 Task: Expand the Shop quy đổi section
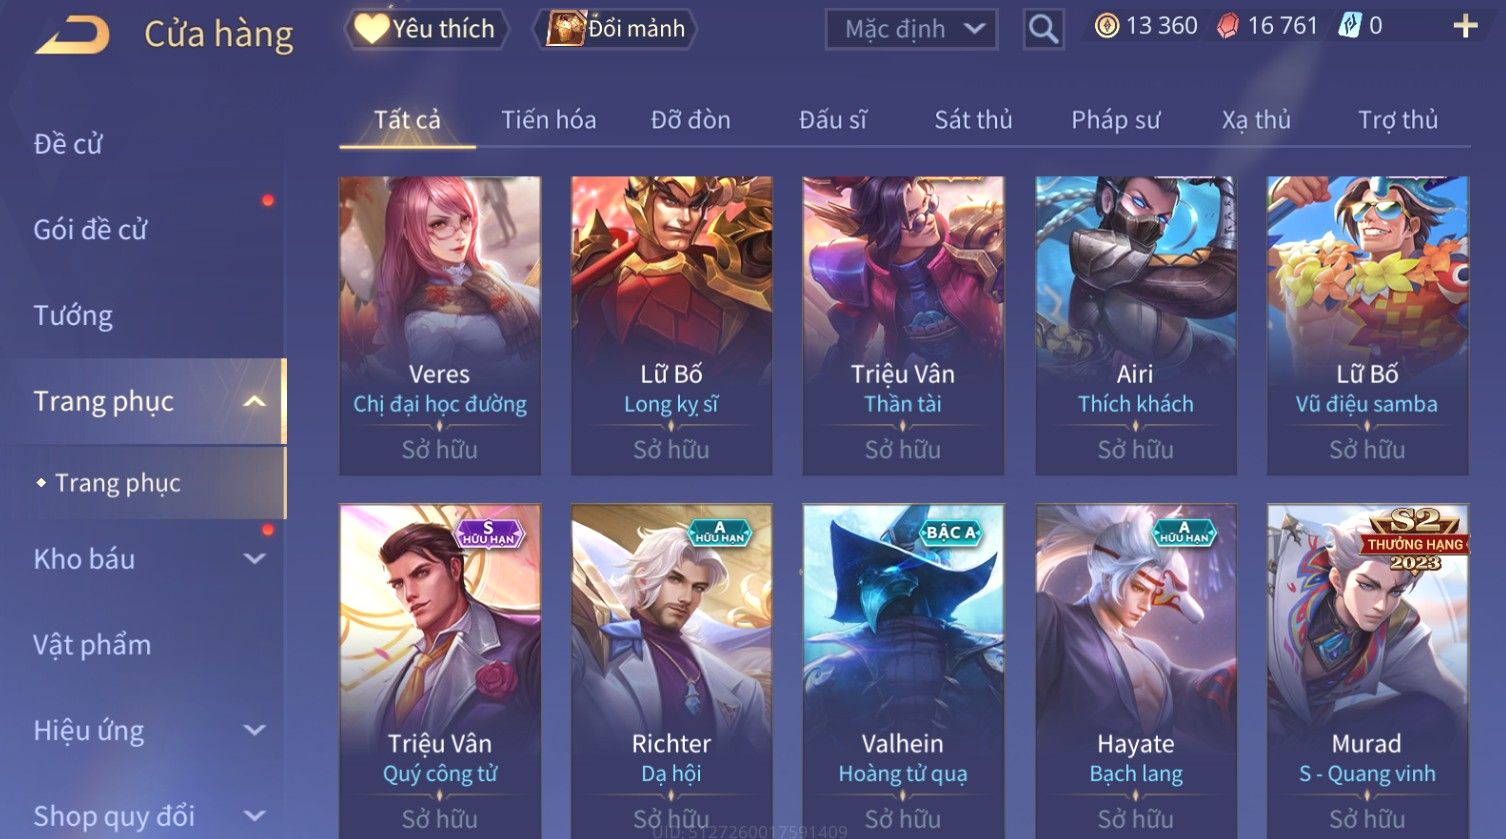254,816
